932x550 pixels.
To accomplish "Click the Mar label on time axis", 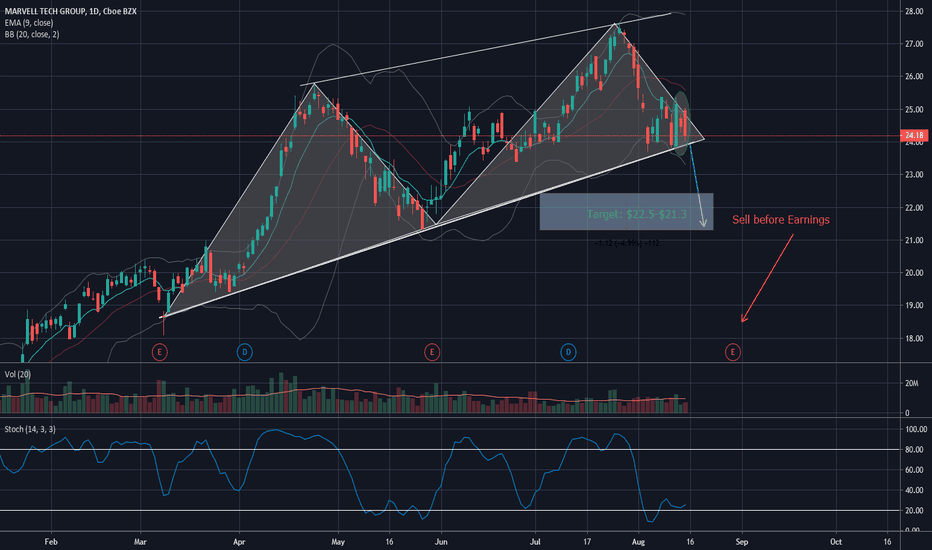I will (x=140, y=542).
